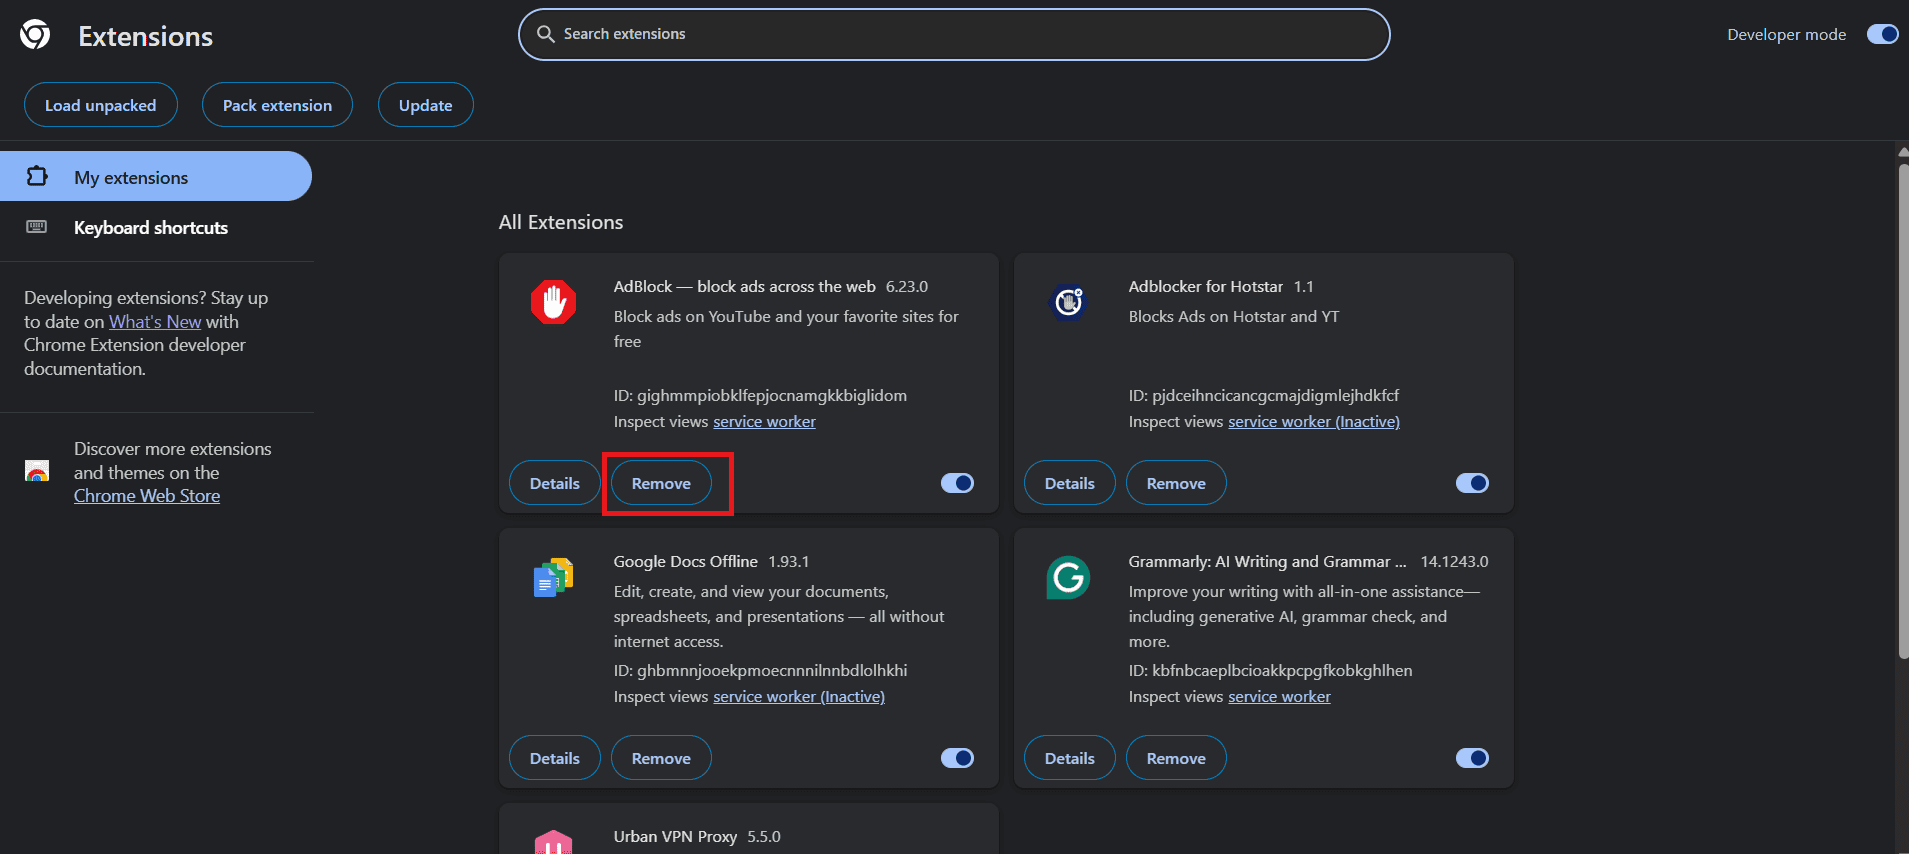Click Grammarly version 14.1243.0 text
Screen dimensions: 1909x854
tap(1454, 562)
